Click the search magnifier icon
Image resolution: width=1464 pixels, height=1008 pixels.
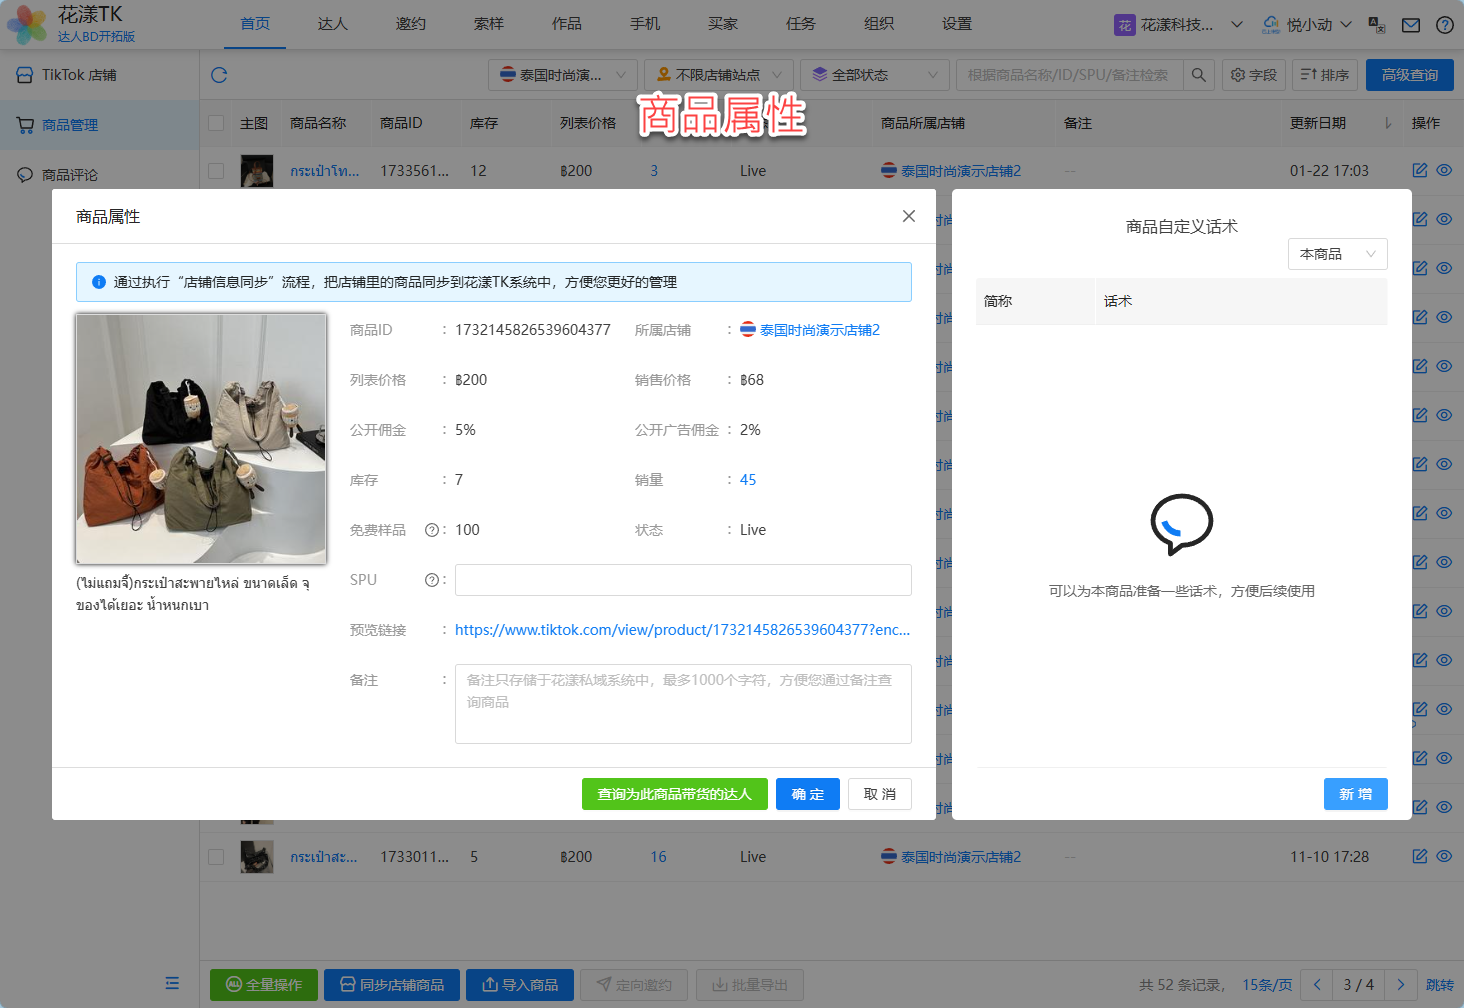(x=1198, y=75)
